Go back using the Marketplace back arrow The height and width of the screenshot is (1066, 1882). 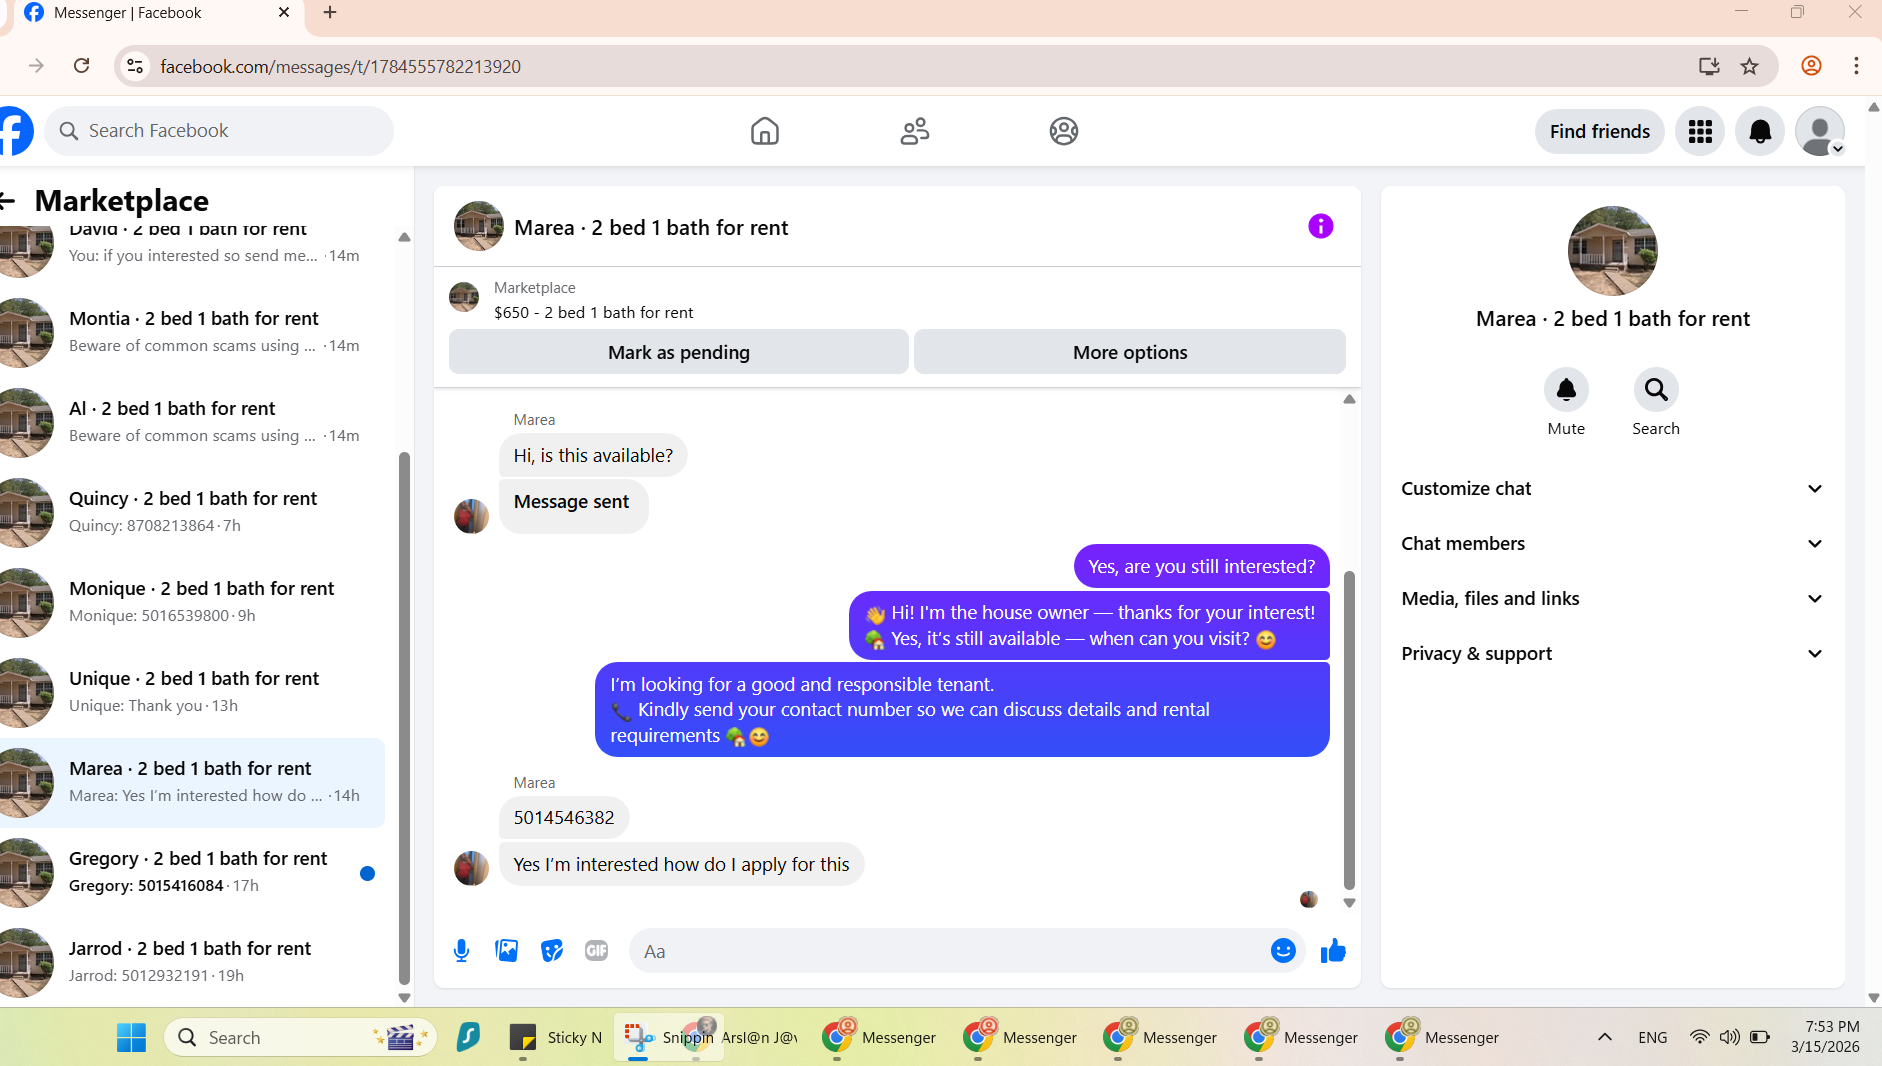(x=8, y=201)
